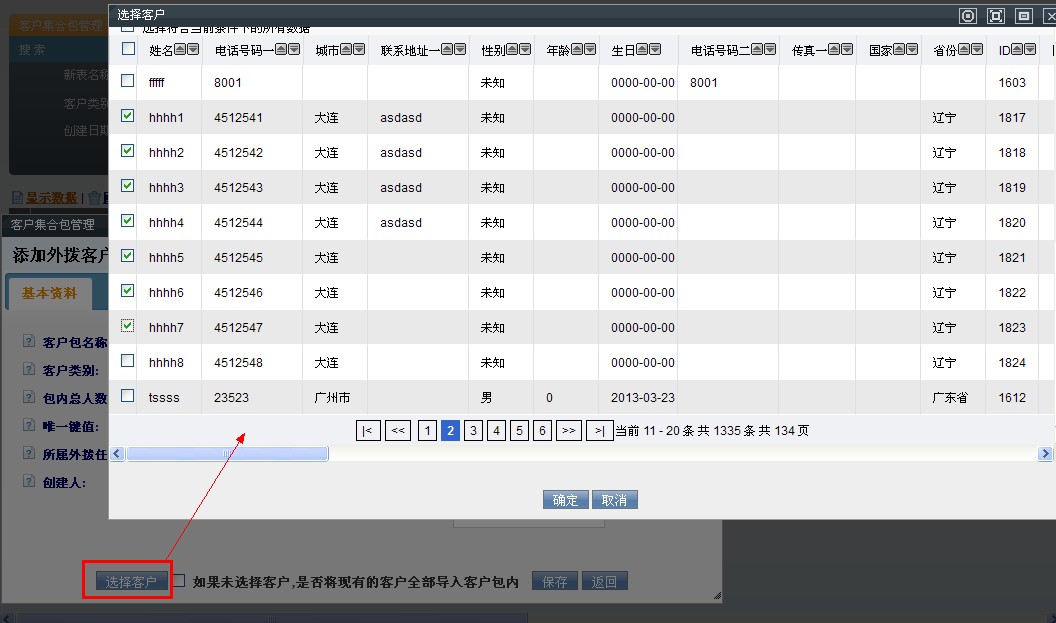This screenshot has height=623, width=1056.
Task: Click help icon beside 客户类别 label
Action: (x=29, y=370)
